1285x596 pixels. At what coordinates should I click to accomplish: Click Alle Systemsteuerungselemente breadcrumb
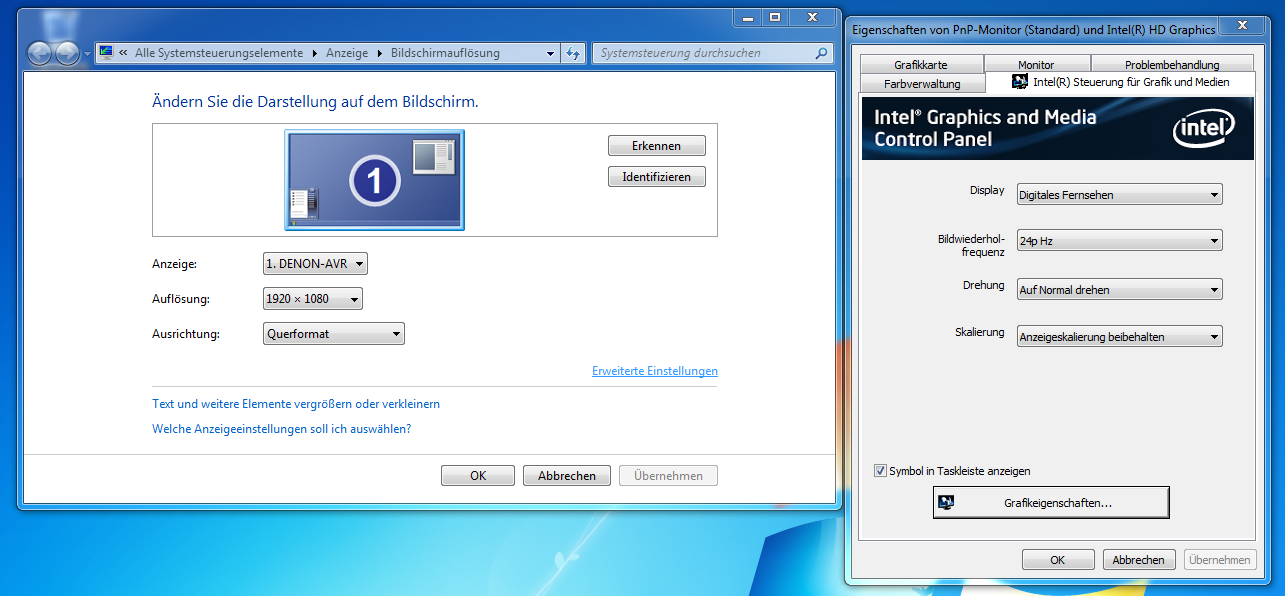[220, 53]
